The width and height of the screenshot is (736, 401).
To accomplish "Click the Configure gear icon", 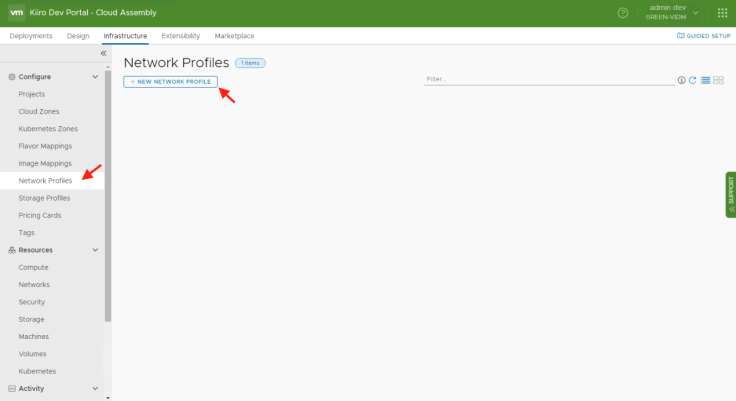I will click(12, 77).
